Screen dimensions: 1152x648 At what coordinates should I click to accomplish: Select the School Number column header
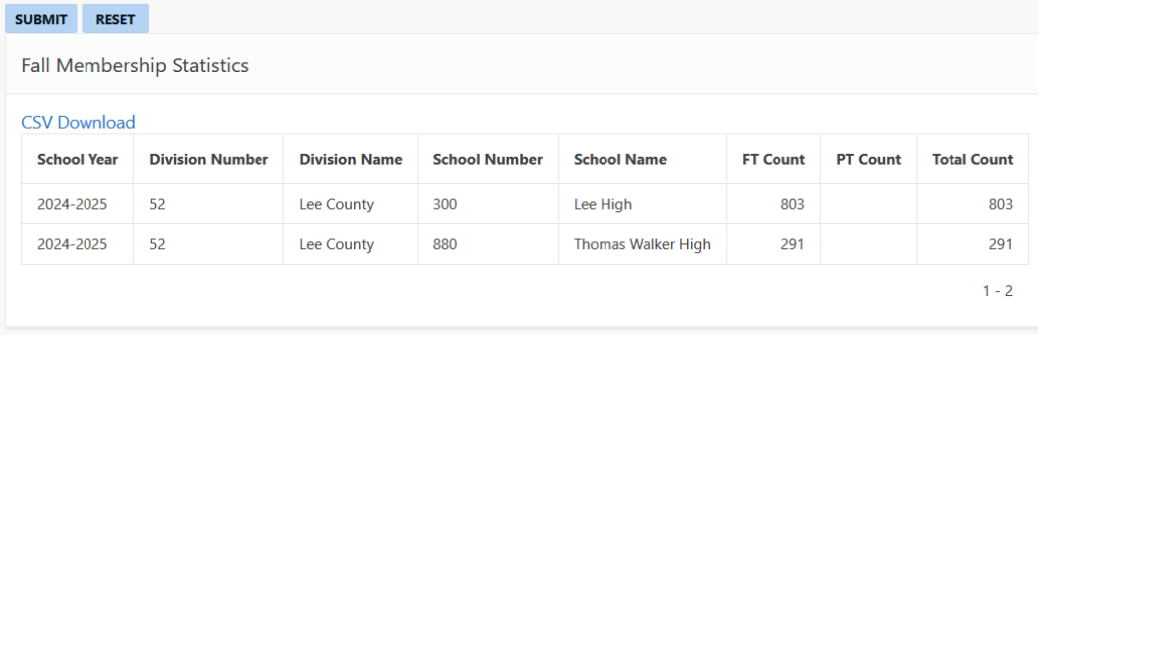point(488,159)
